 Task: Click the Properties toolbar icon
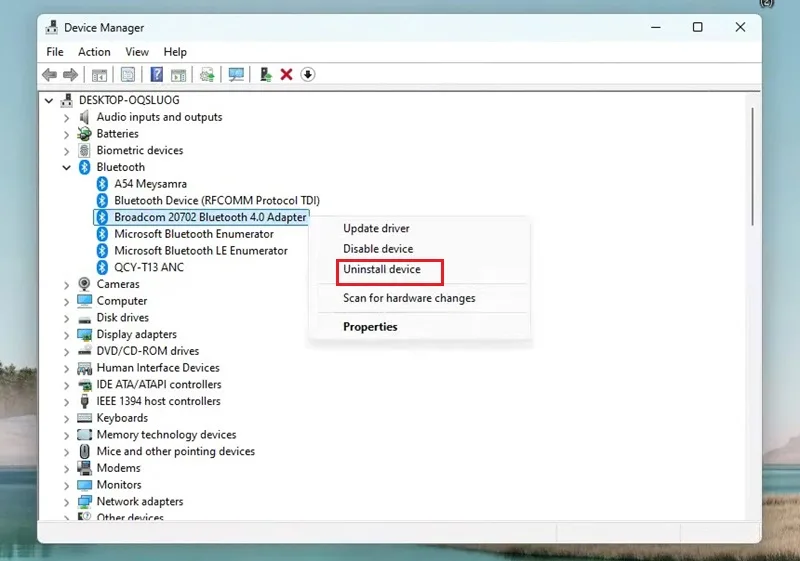[x=128, y=74]
